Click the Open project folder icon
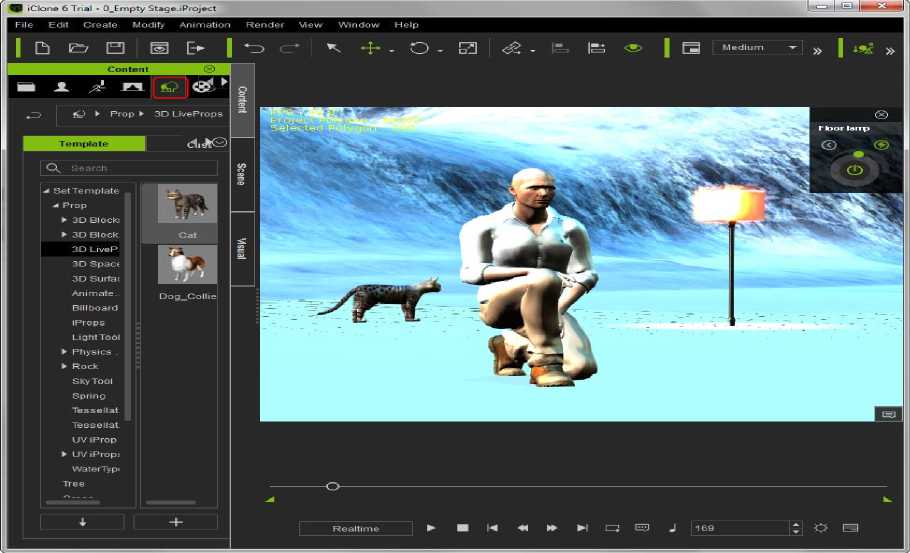910x553 pixels. (x=78, y=48)
